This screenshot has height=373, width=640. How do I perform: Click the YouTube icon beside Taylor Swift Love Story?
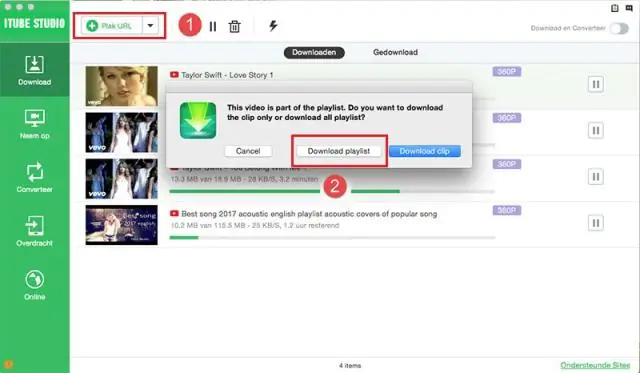point(174,75)
